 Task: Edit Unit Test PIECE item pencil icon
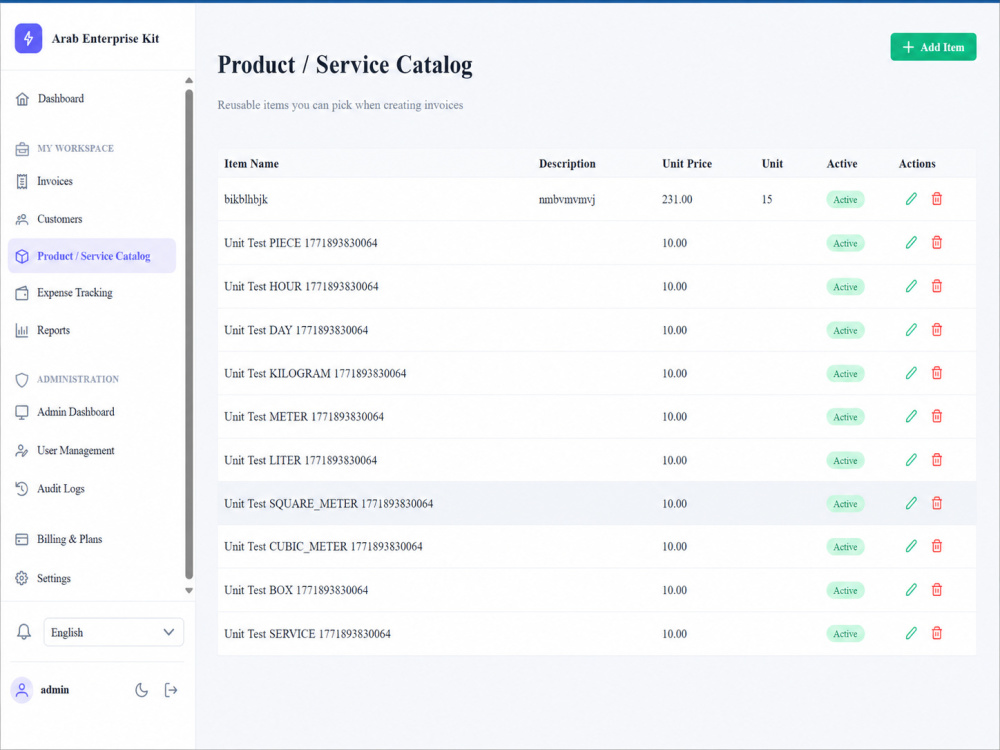point(911,242)
